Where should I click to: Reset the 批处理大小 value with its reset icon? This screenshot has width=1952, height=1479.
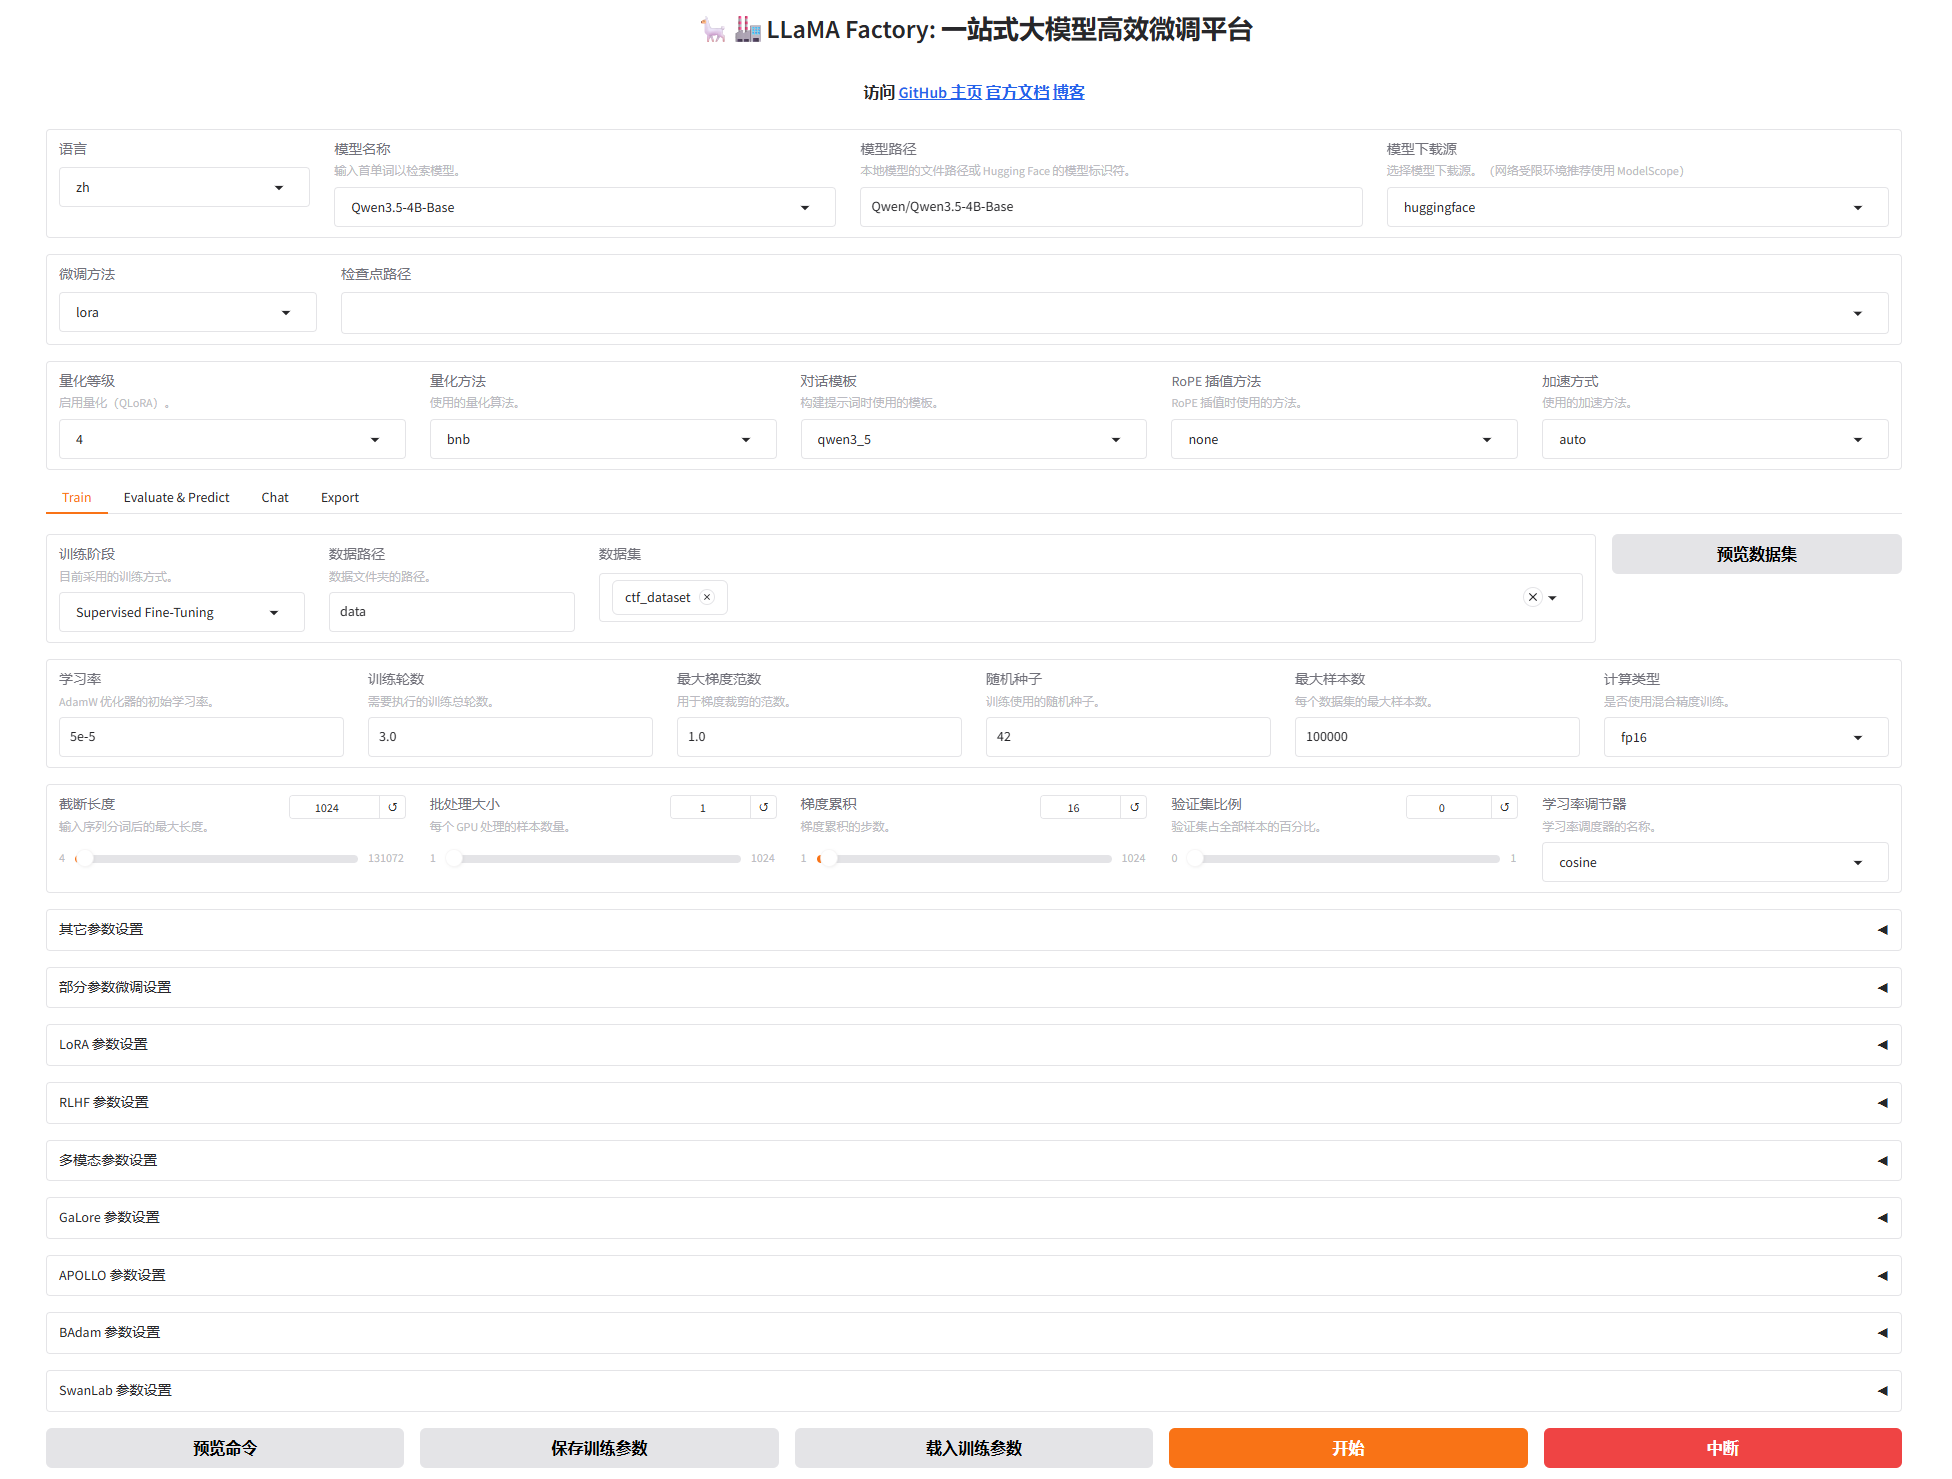click(764, 807)
